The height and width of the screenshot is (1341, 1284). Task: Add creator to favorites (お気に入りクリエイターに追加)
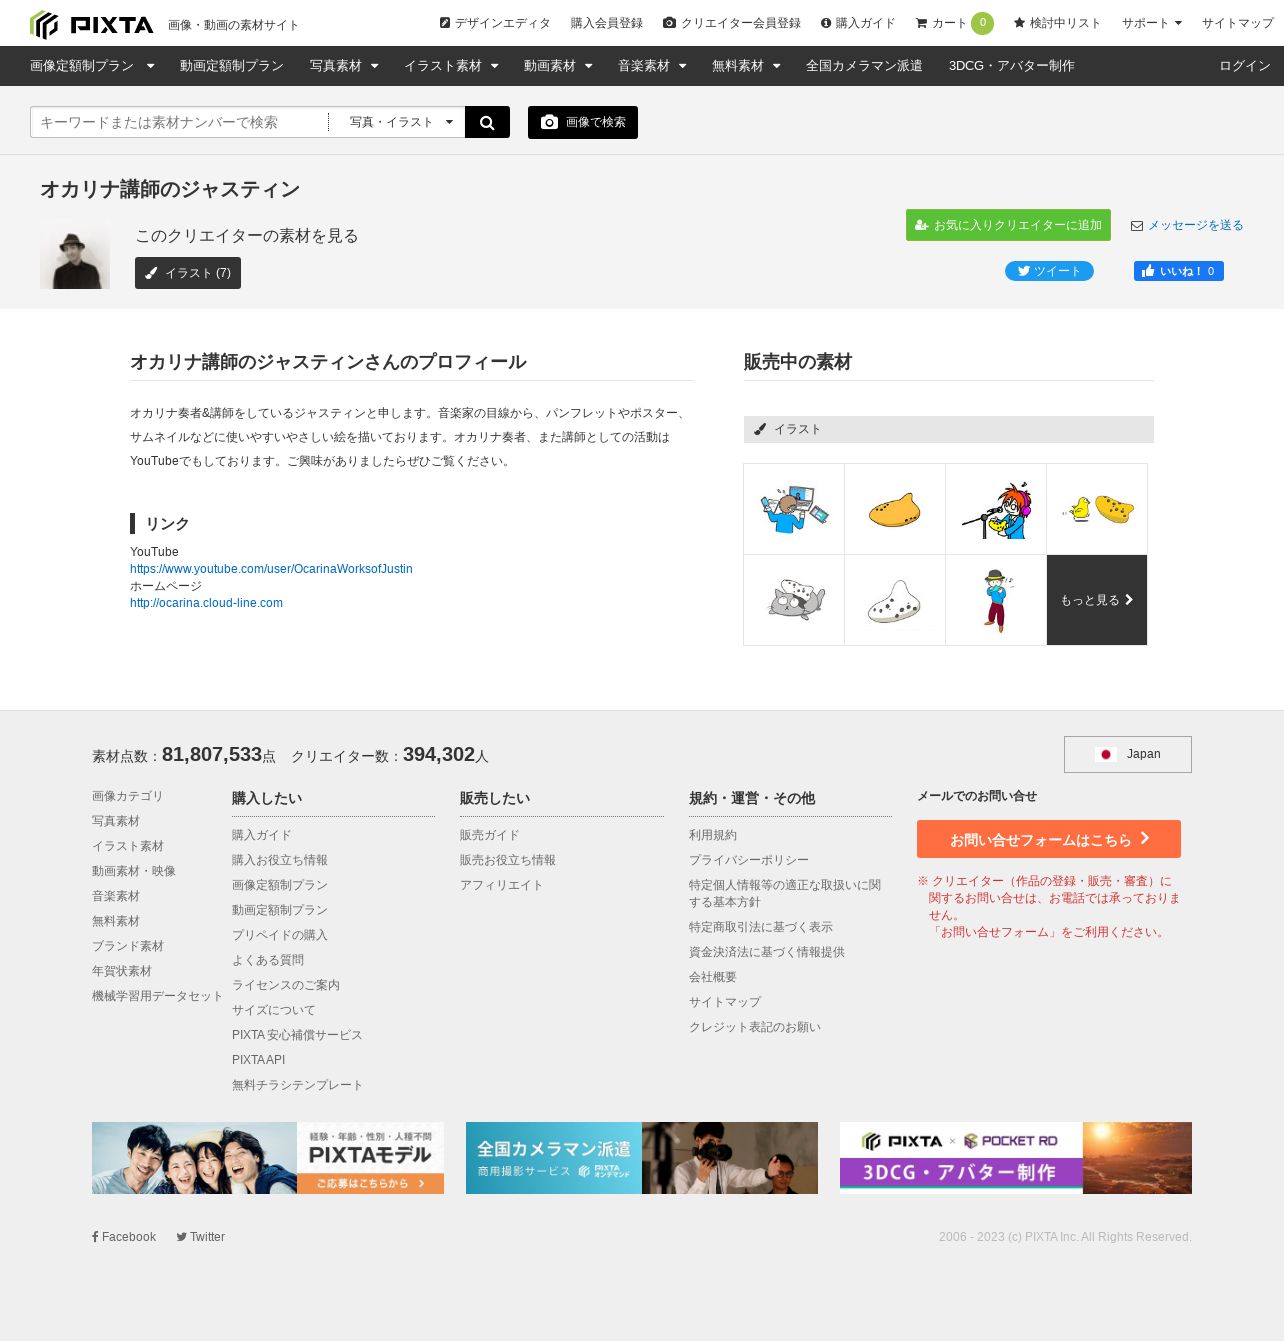point(1008,225)
